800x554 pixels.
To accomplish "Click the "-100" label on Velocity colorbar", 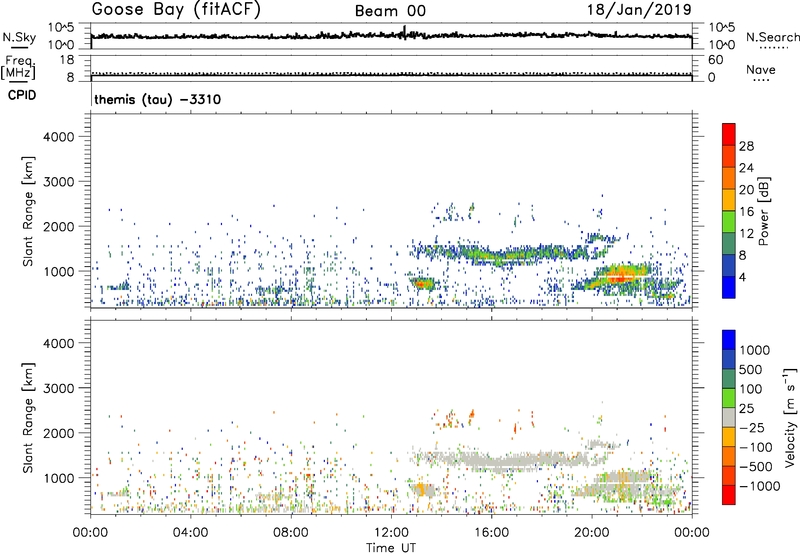I will (756, 447).
